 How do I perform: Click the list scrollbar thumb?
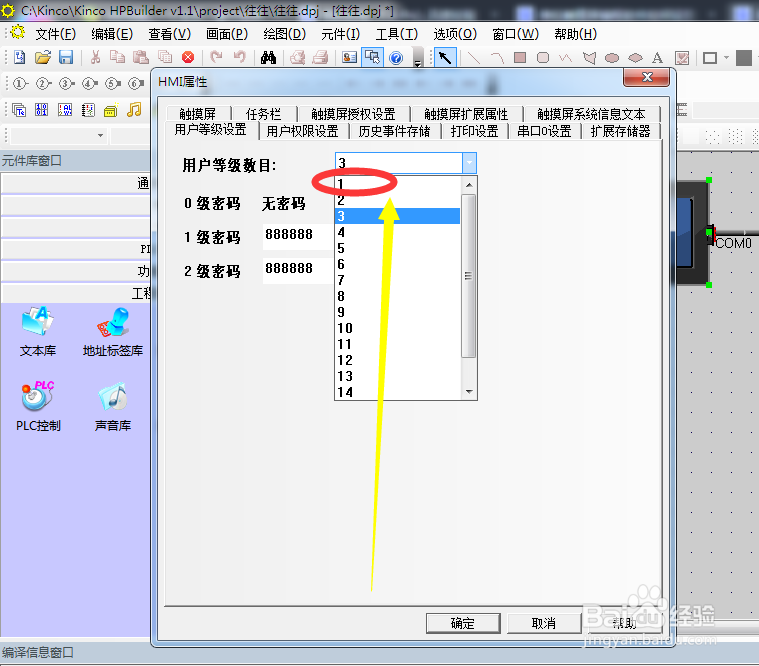click(469, 276)
